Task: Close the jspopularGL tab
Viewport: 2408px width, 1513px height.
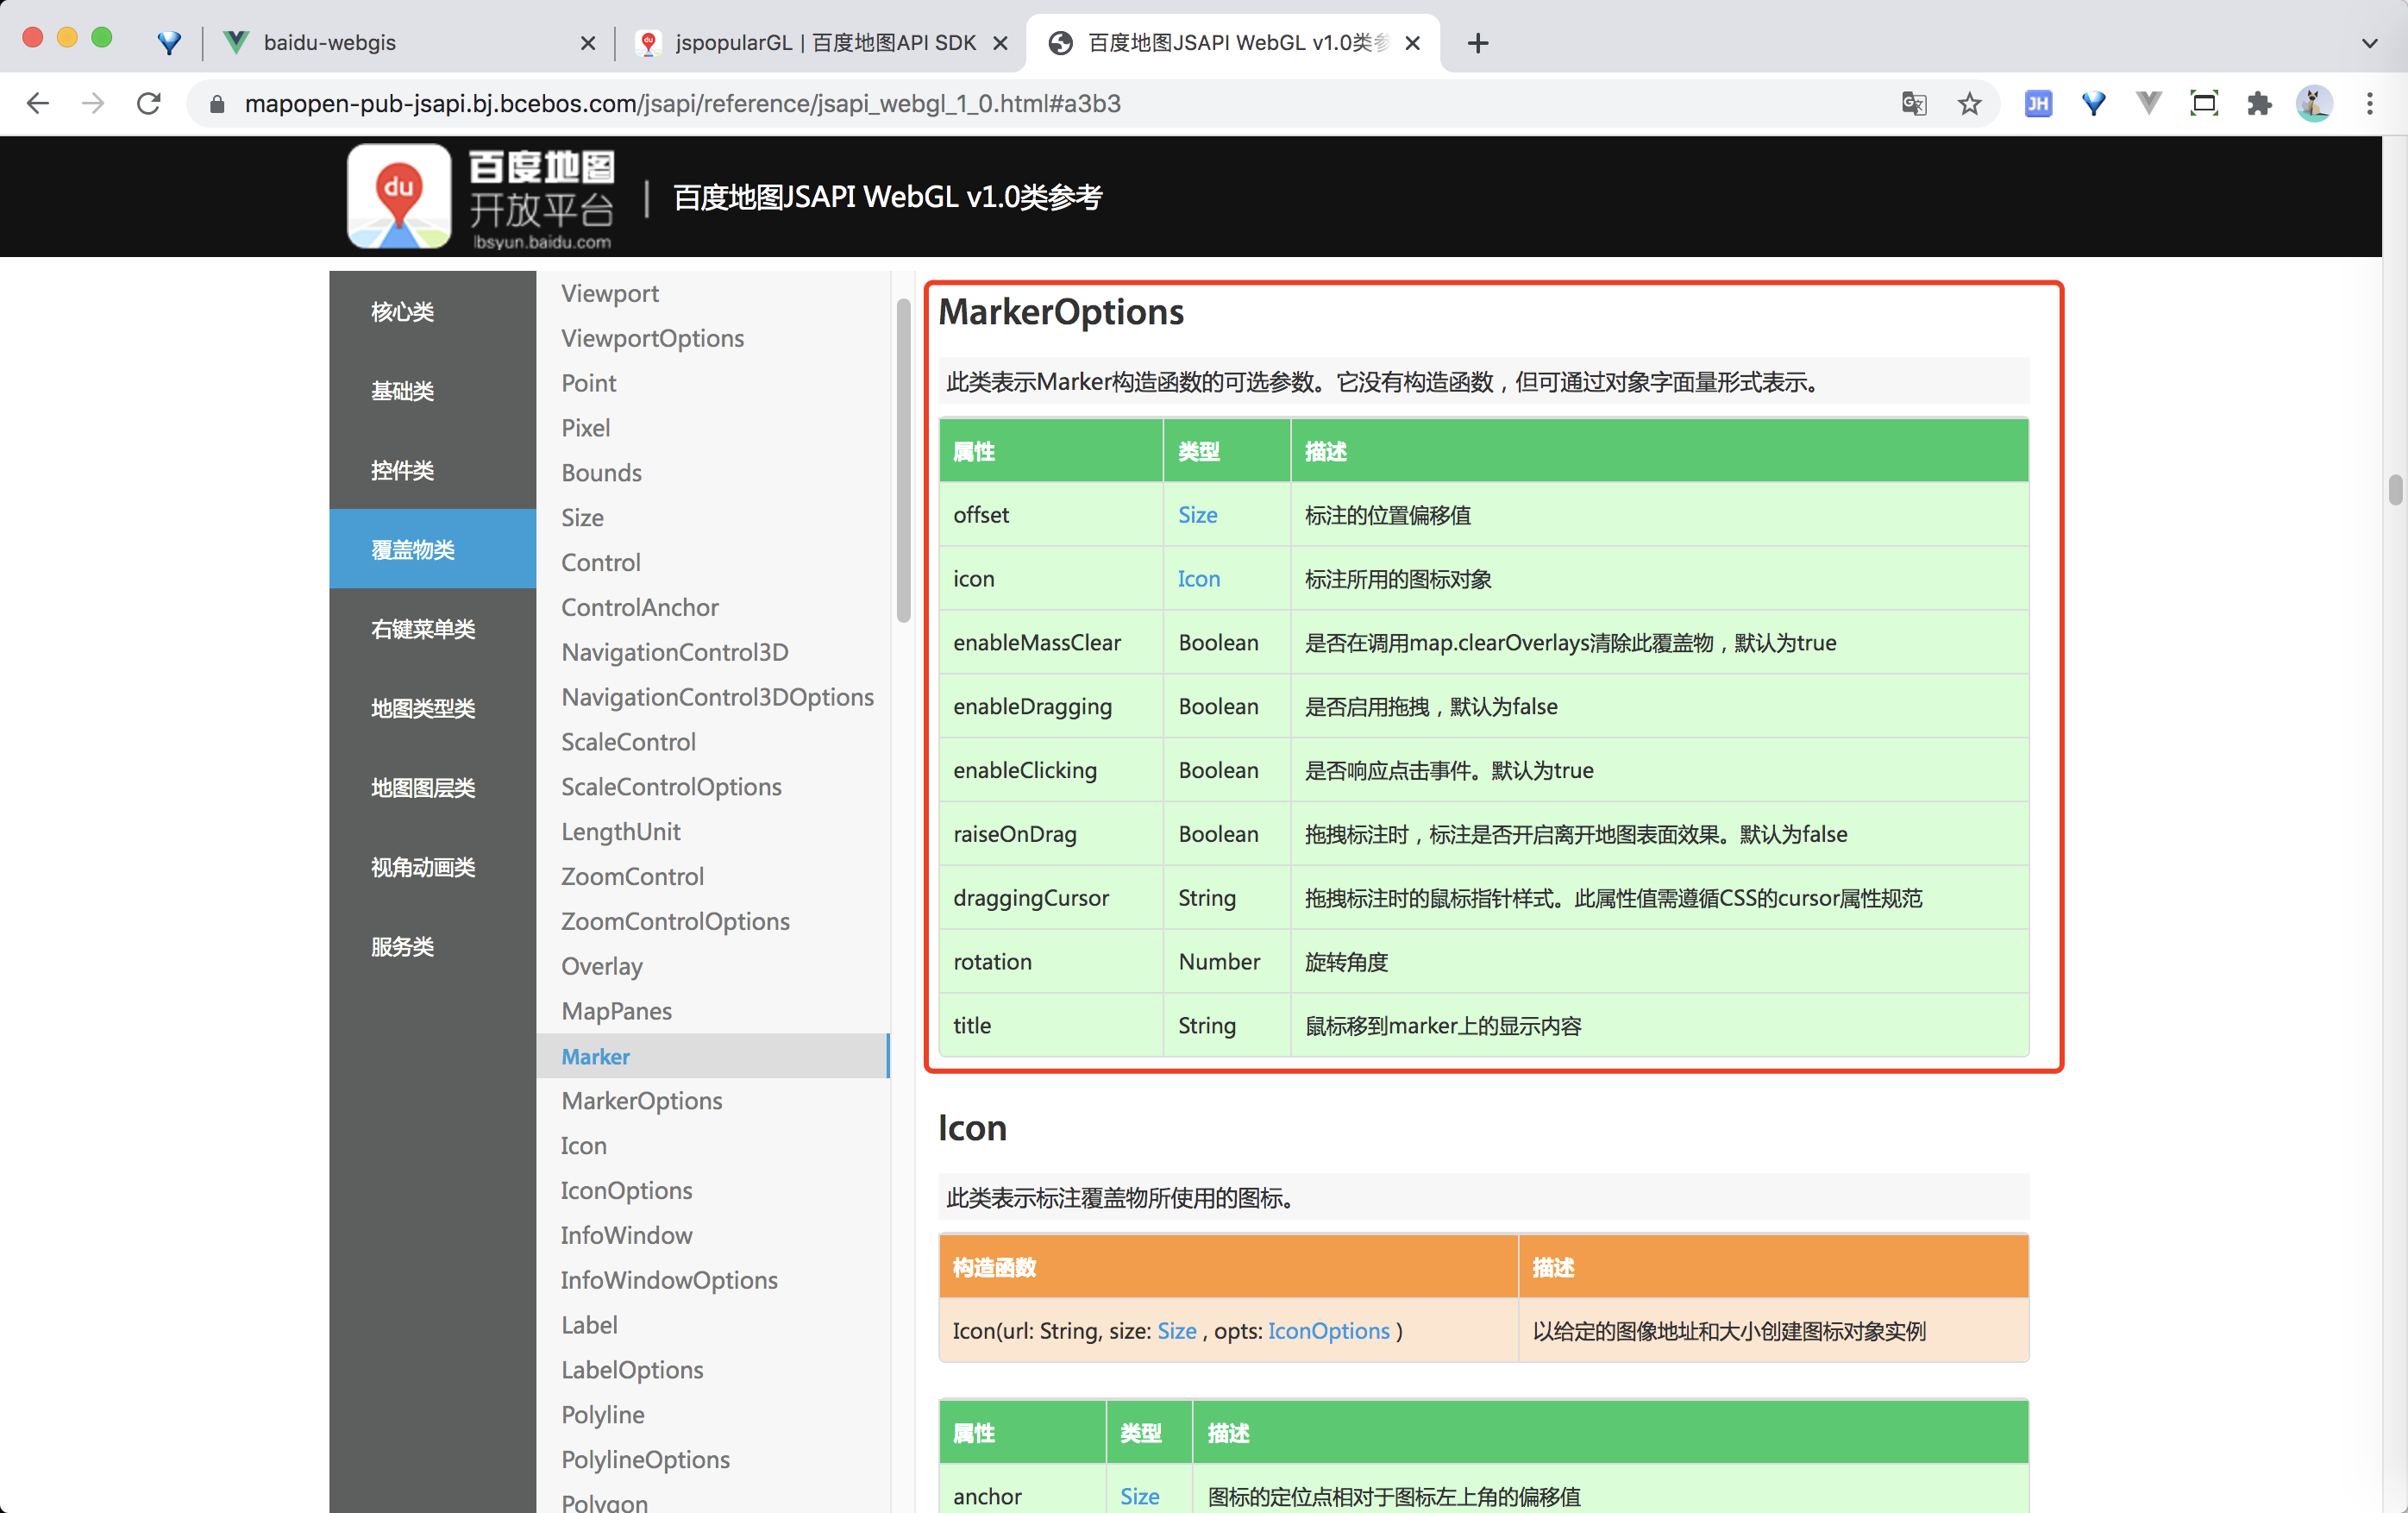Action: [1000, 43]
